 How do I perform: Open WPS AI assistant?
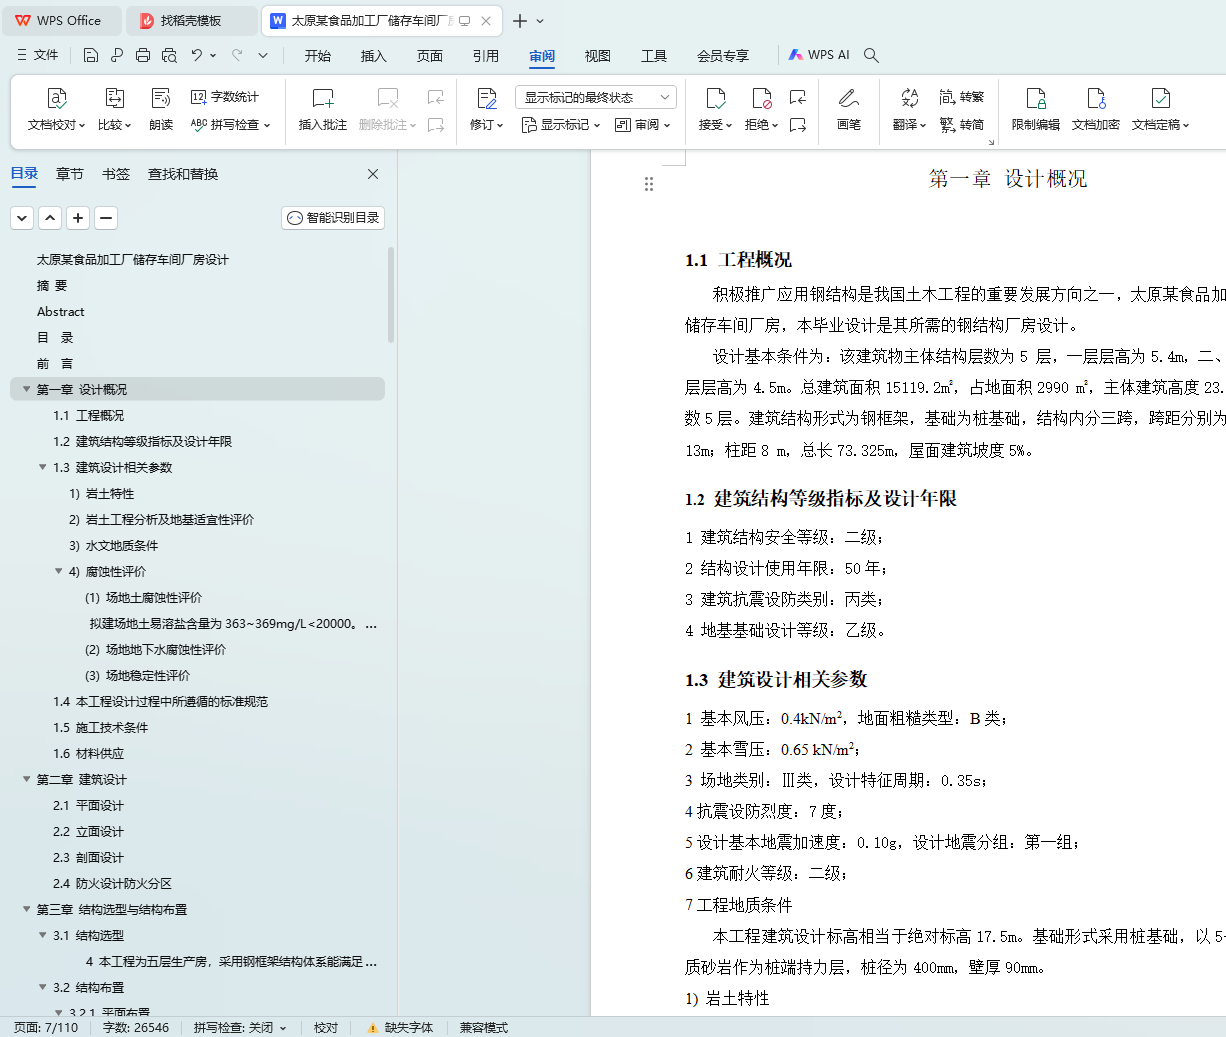(x=819, y=55)
